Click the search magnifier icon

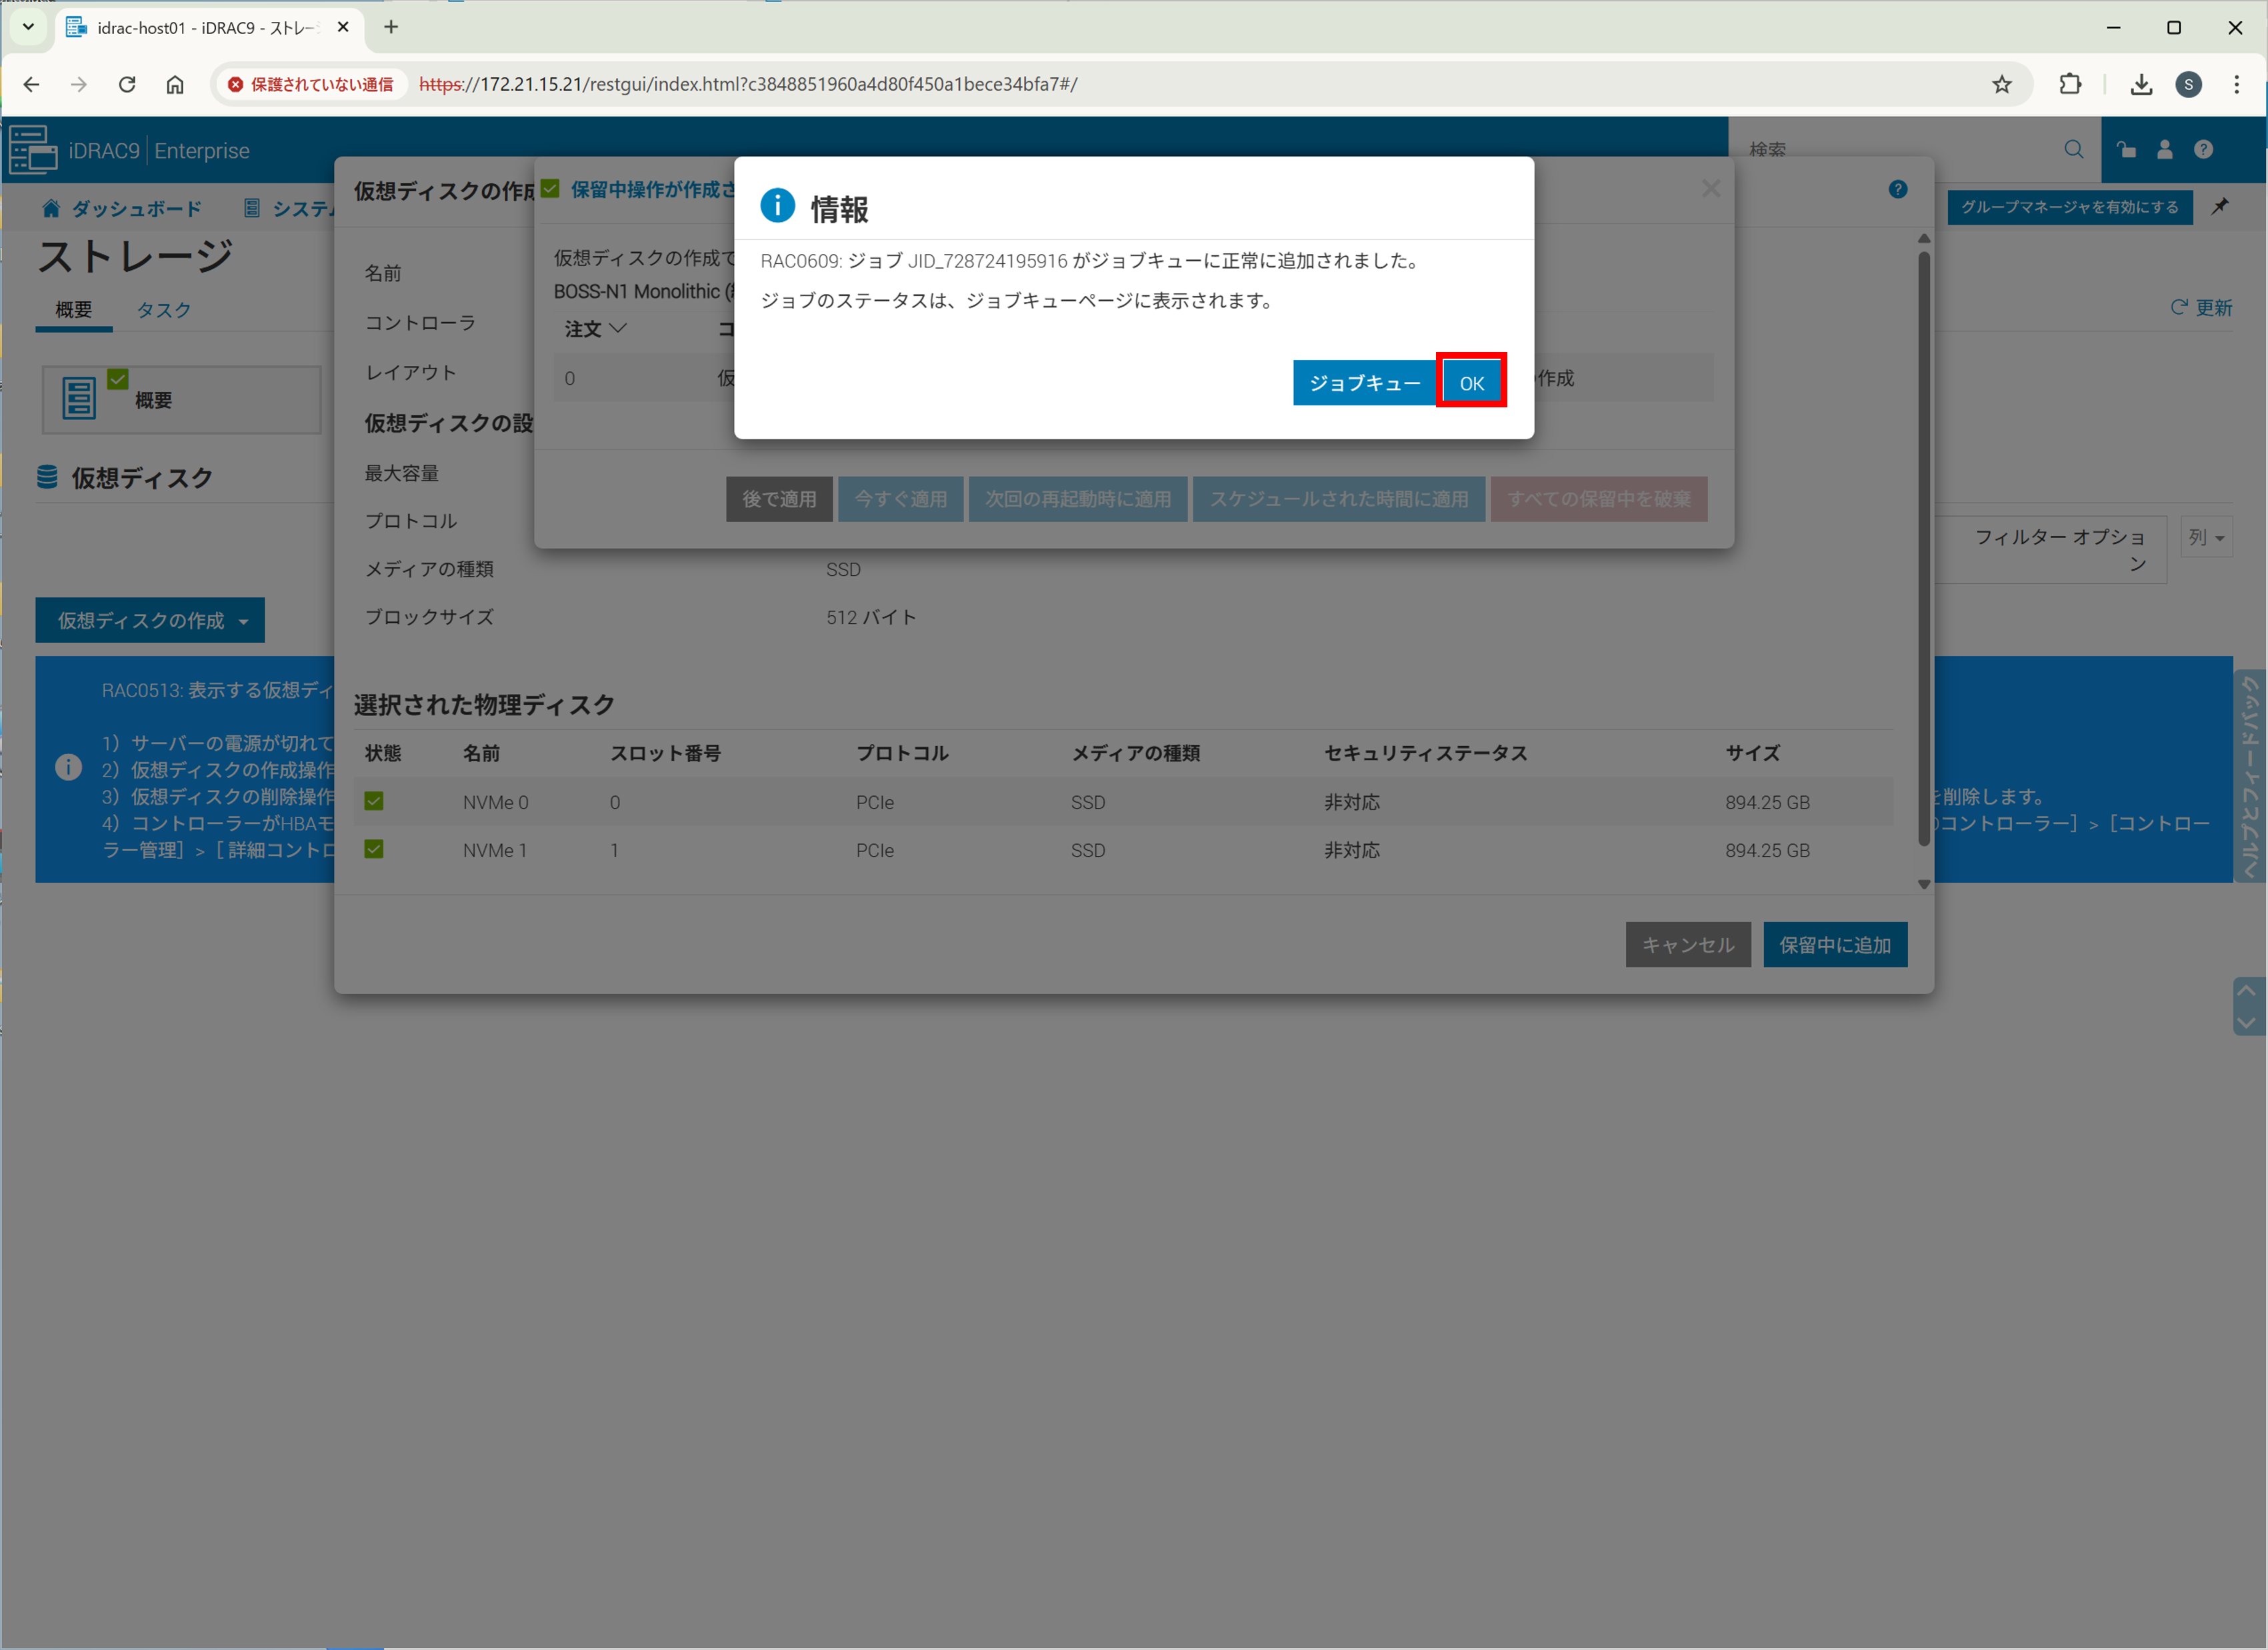2073,150
